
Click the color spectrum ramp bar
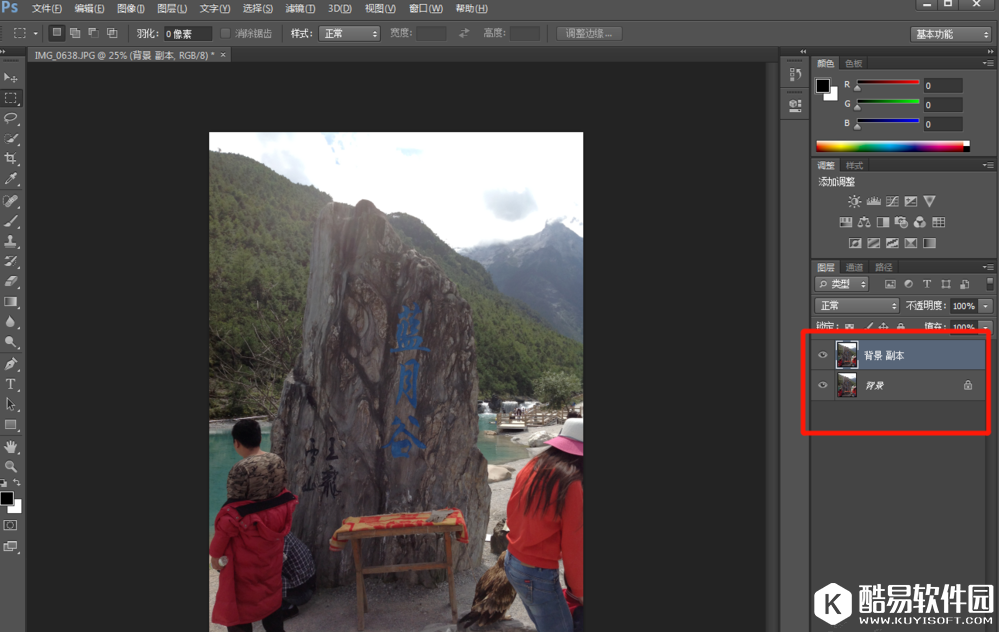click(x=892, y=146)
